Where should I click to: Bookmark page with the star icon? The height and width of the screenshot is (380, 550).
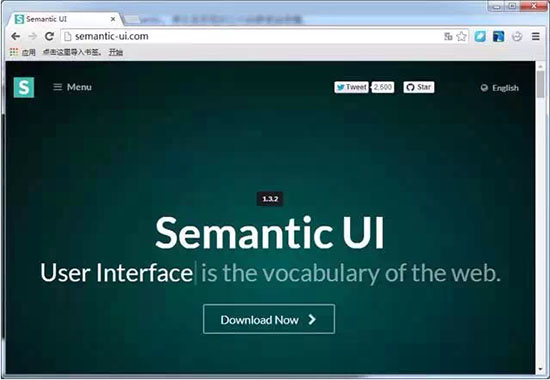click(x=462, y=36)
